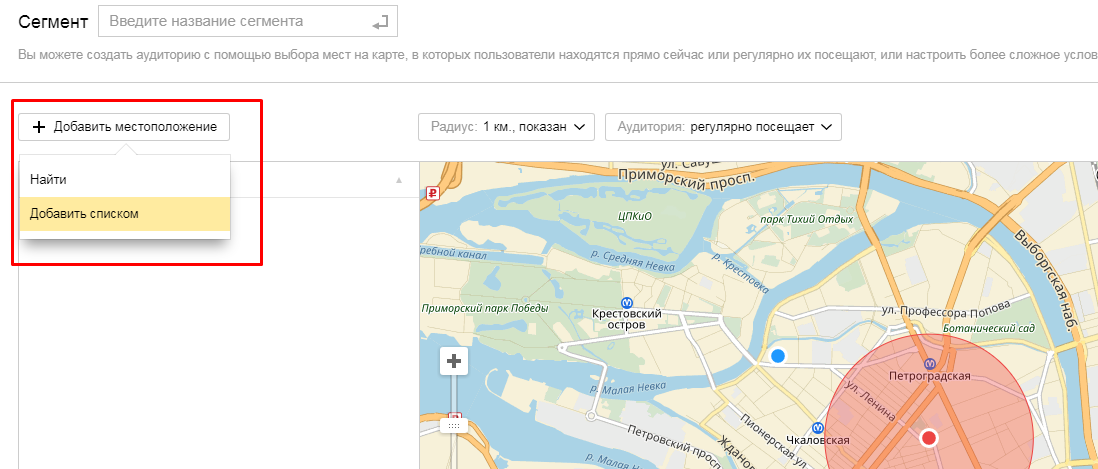Select the blue location dot on map
The height and width of the screenshot is (469, 1098).
(777, 355)
